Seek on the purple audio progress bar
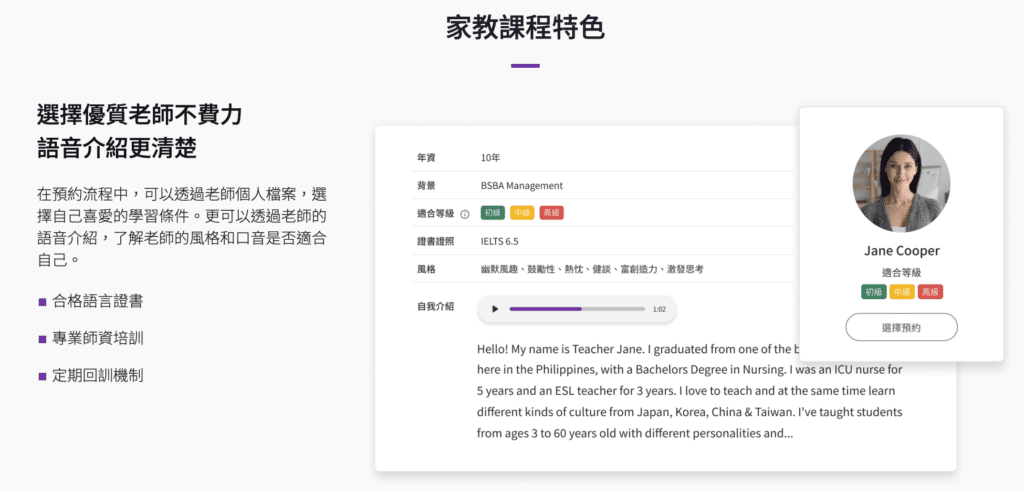Screen dimensions: 1024x491 point(576,309)
